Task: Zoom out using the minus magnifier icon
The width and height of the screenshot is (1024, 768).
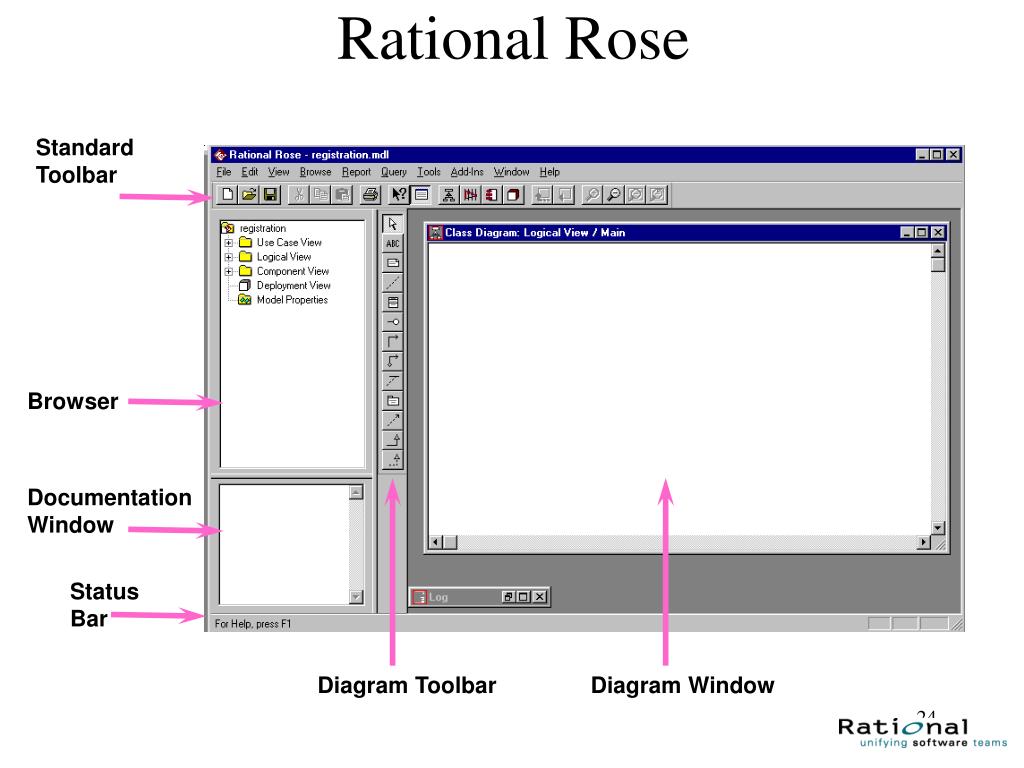Action: click(x=613, y=195)
